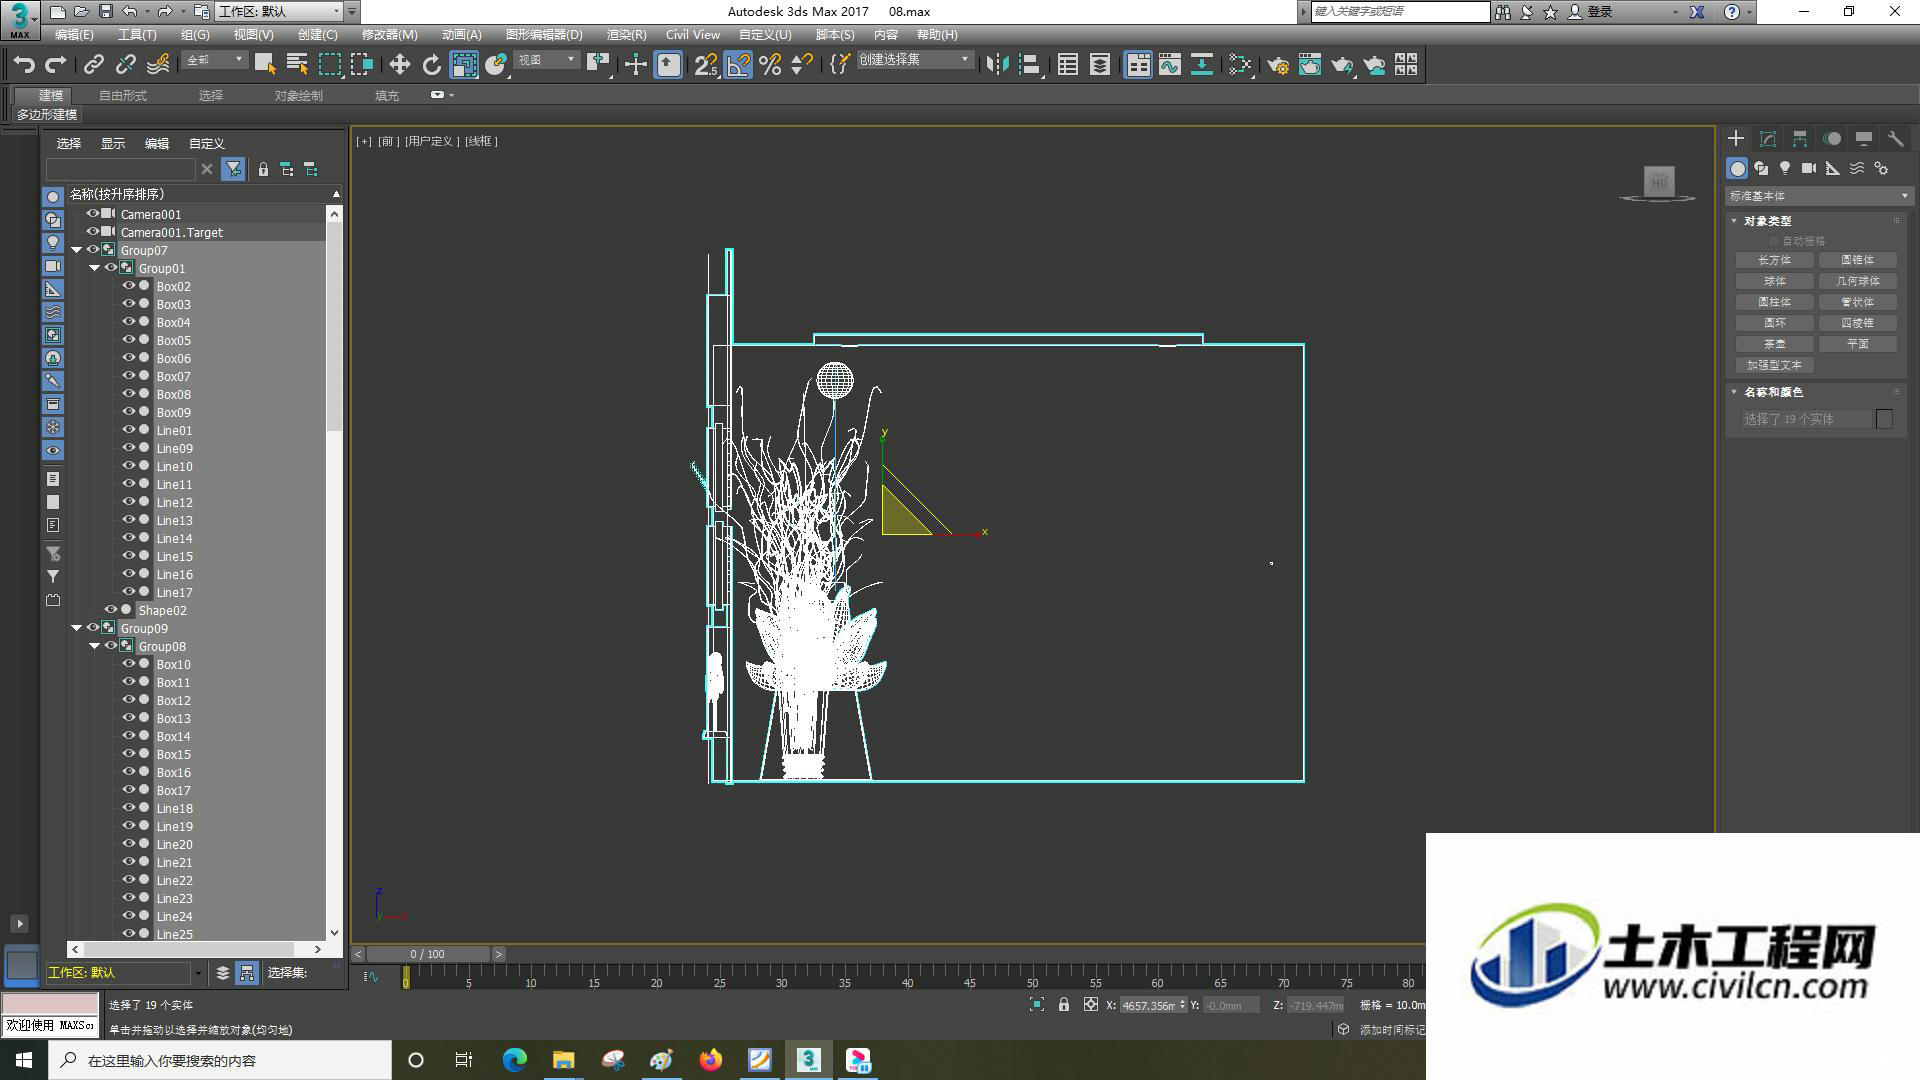This screenshot has width=1920, height=1080.
Task: Toggle visibility eye of Box13
Action: [x=129, y=718]
